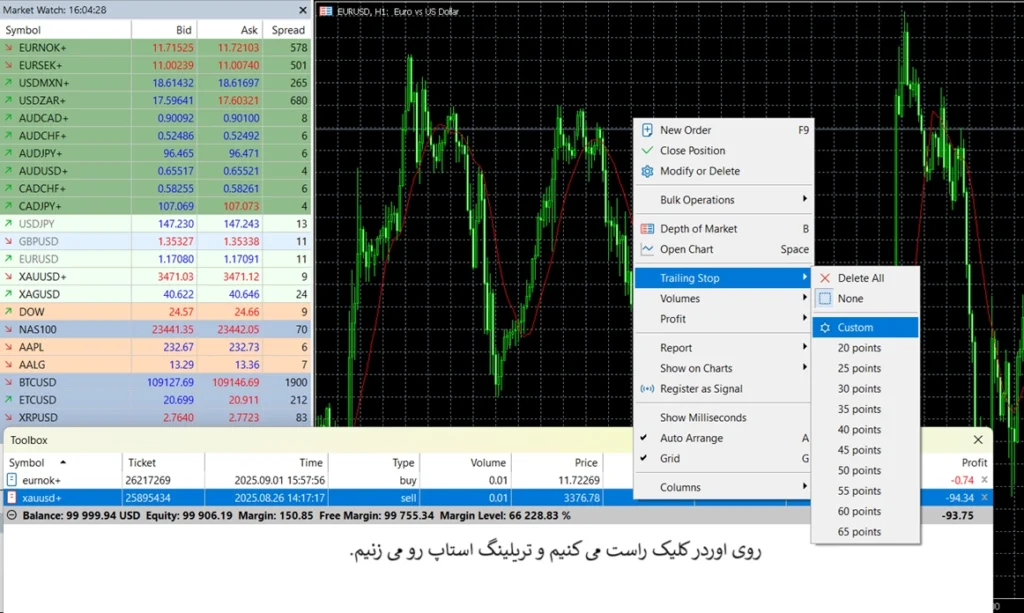This screenshot has width=1024, height=613.
Task: Click the Modify or Delete gear icon
Action: pyautogui.click(x=647, y=171)
